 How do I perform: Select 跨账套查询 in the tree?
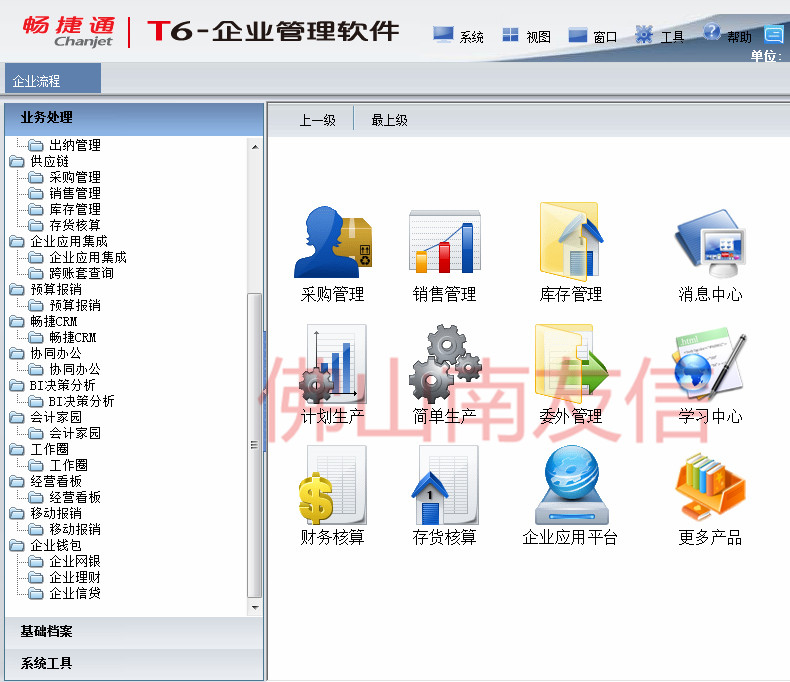pyautogui.click(x=81, y=273)
